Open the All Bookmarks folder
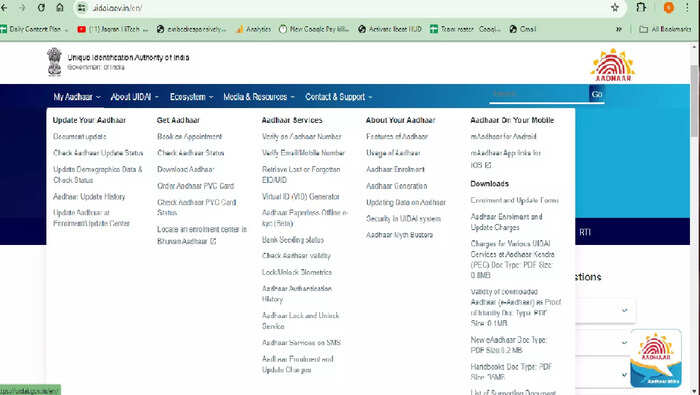This screenshot has width=700, height=395. pyautogui.click(x=665, y=29)
